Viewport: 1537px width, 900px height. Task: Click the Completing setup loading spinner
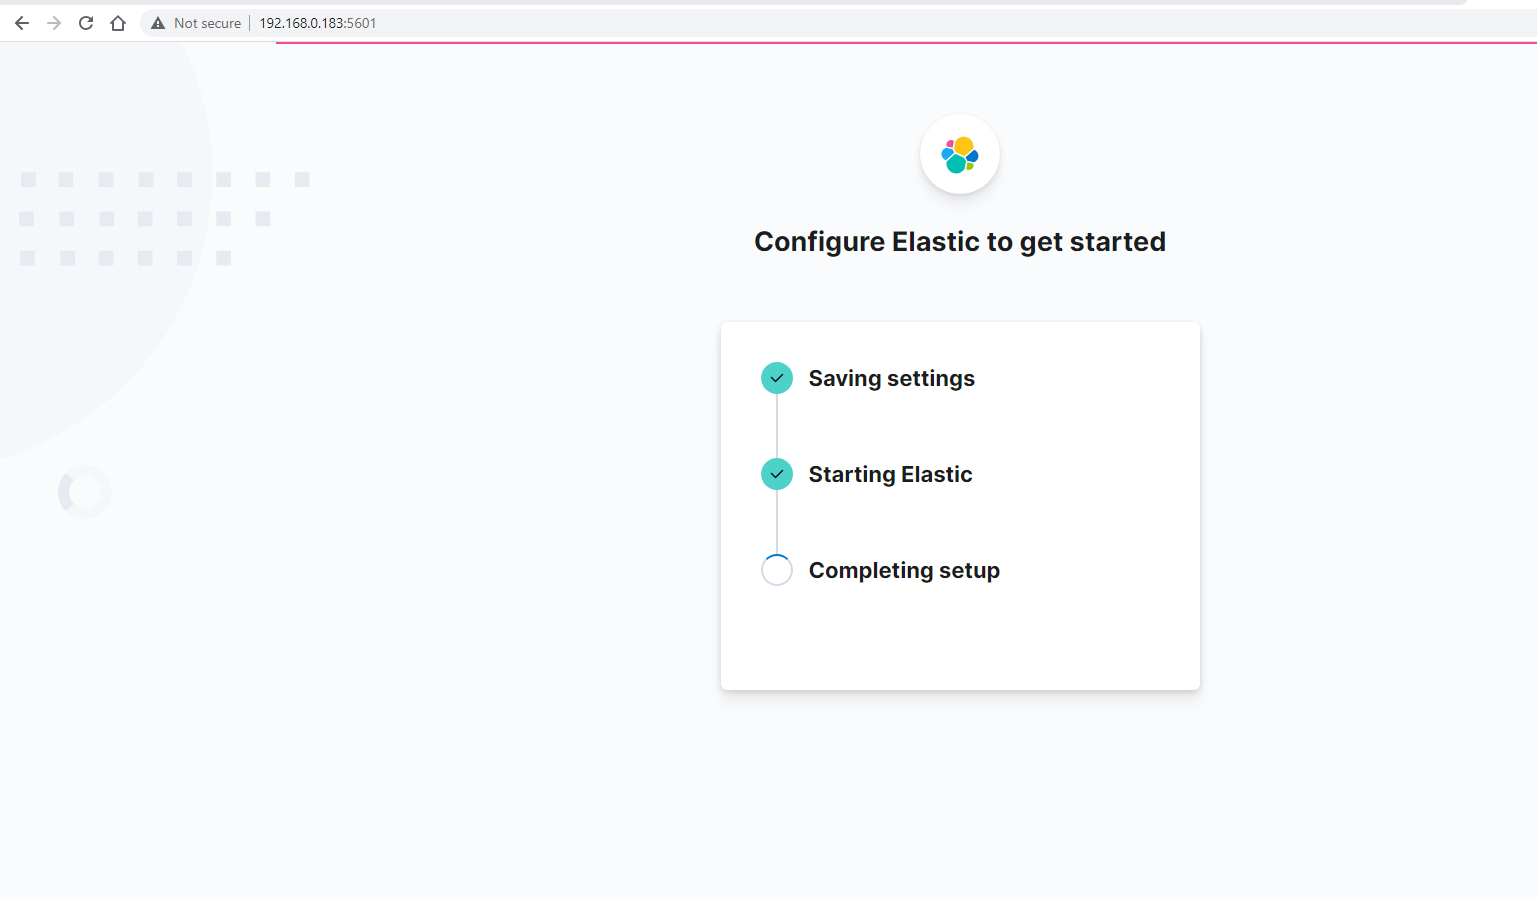[777, 570]
